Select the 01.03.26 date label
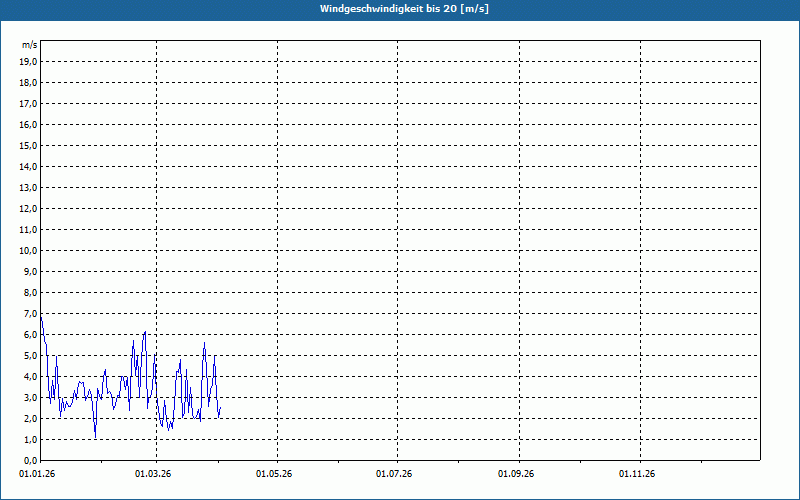Screen dimensions: 800x500 pos(153,474)
